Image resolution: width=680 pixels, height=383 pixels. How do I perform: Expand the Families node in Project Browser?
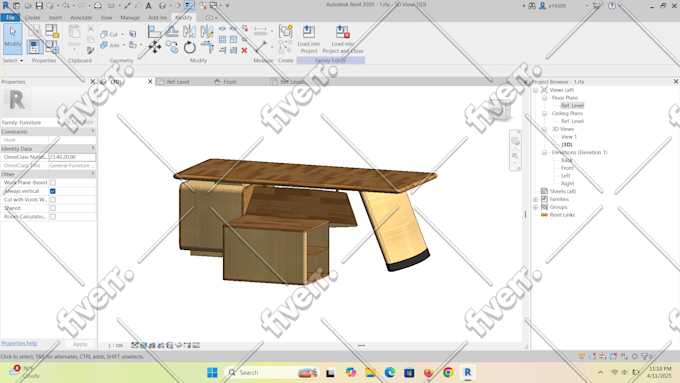point(536,200)
